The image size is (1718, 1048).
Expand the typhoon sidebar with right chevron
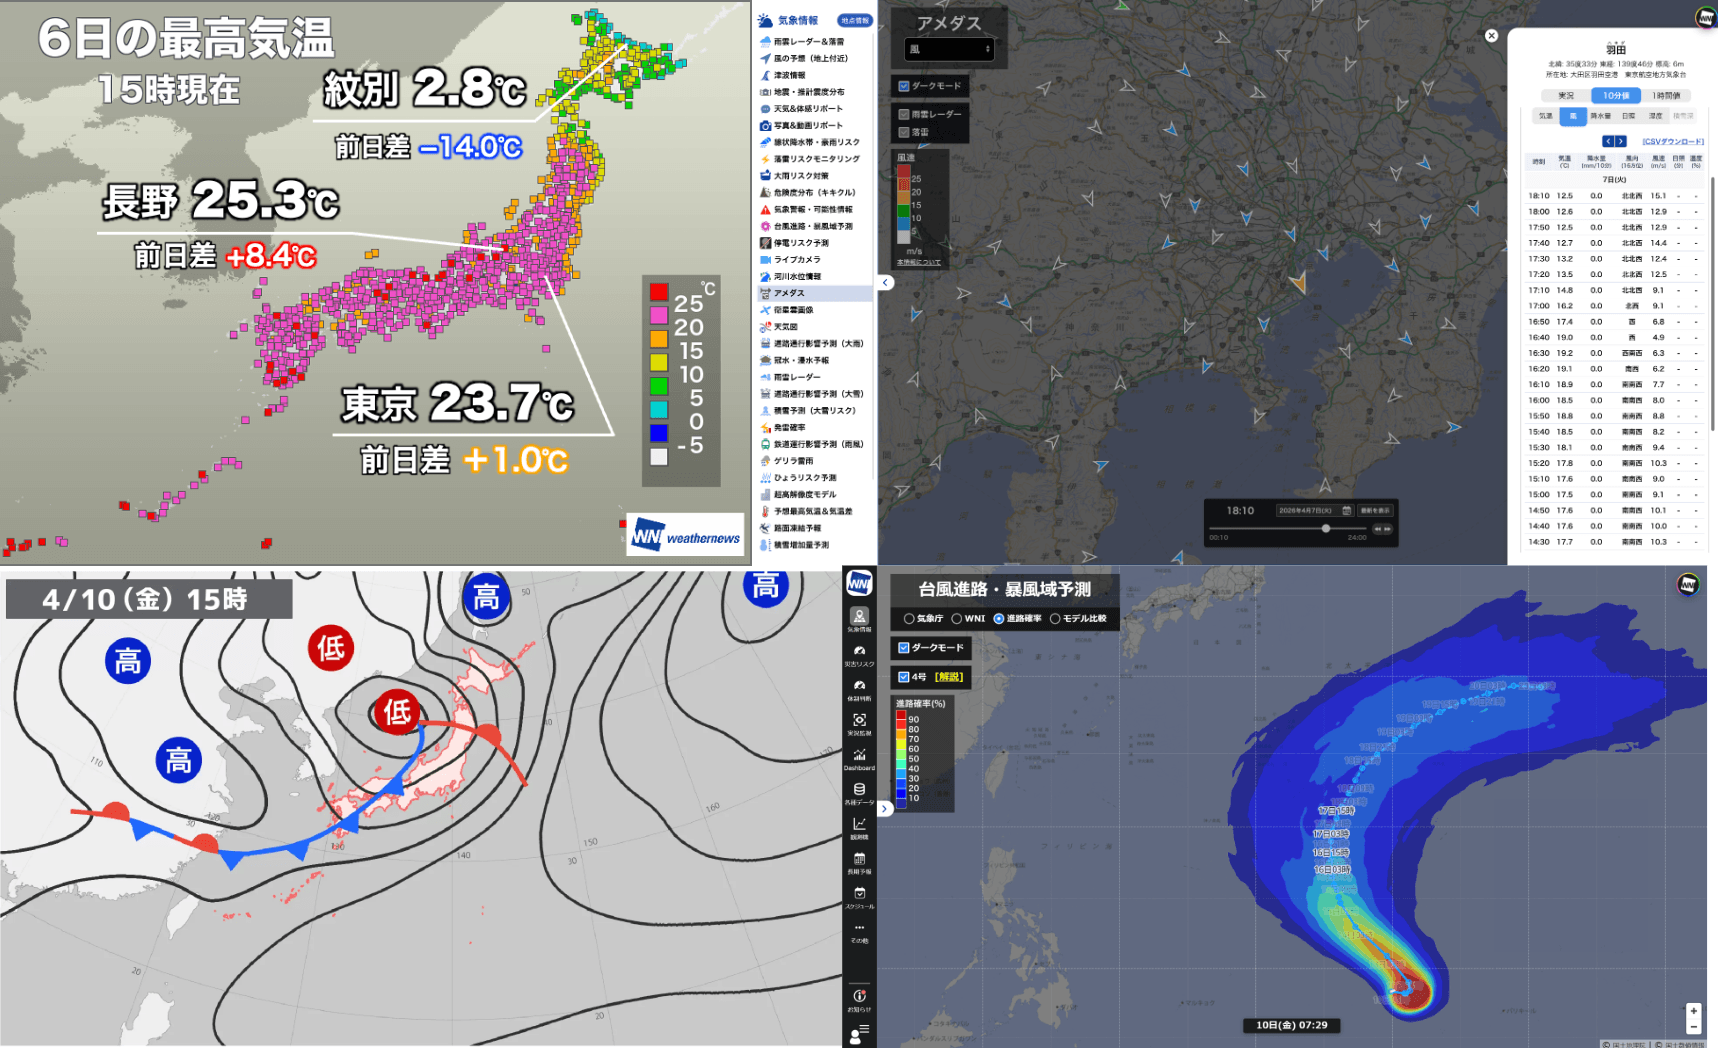[x=885, y=808]
